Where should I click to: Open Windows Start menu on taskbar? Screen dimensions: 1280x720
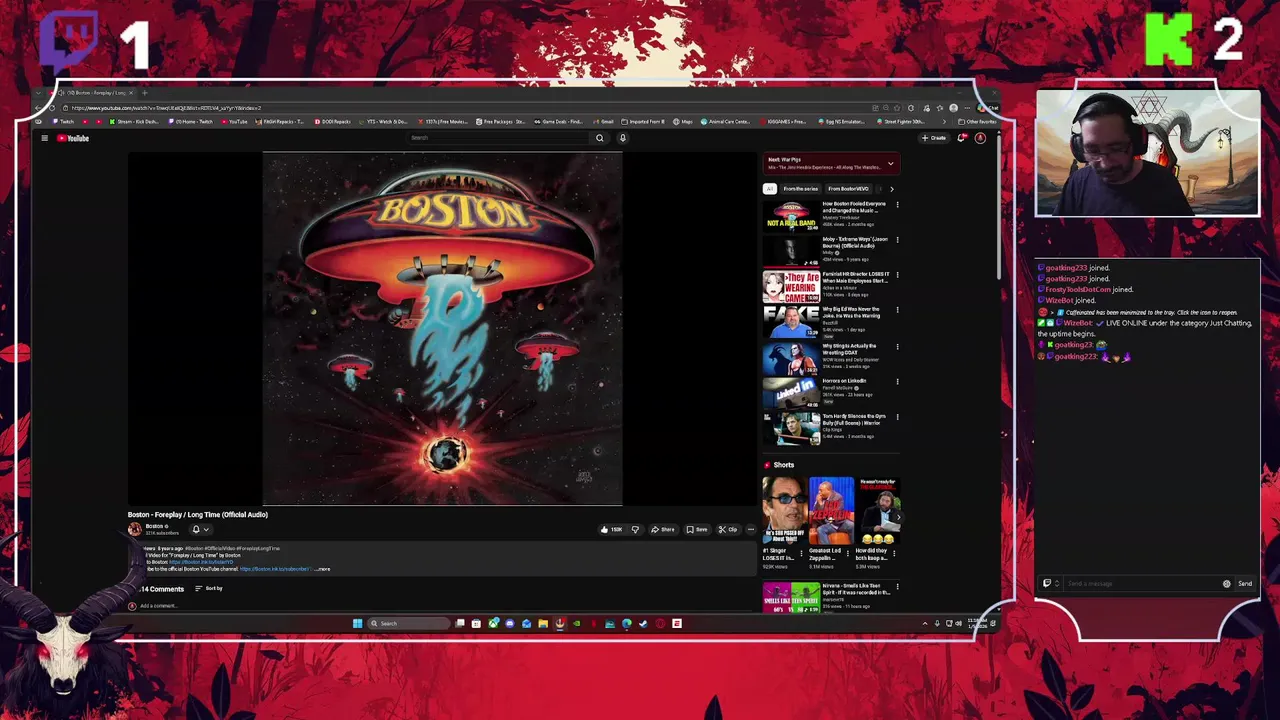click(x=357, y=623)
